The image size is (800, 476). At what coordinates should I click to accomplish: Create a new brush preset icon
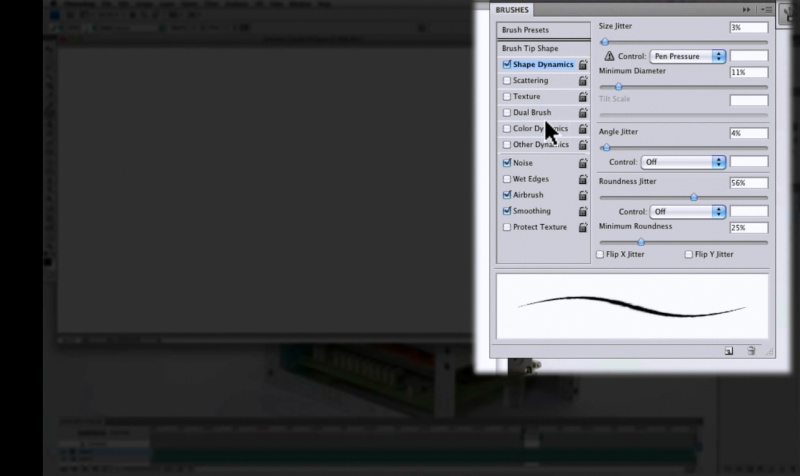pyautogui.click(x=729, y=350)
